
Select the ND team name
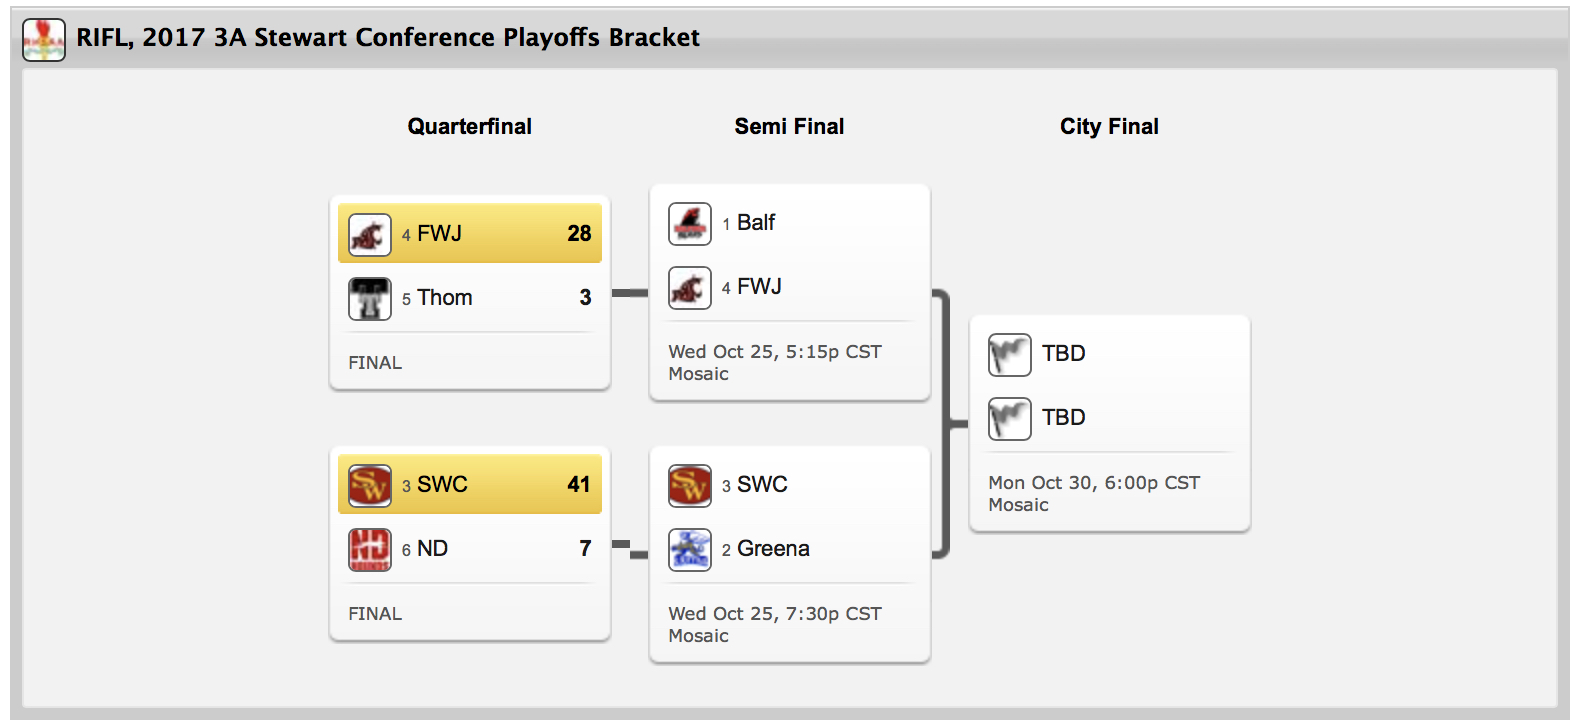pos(432,549)
